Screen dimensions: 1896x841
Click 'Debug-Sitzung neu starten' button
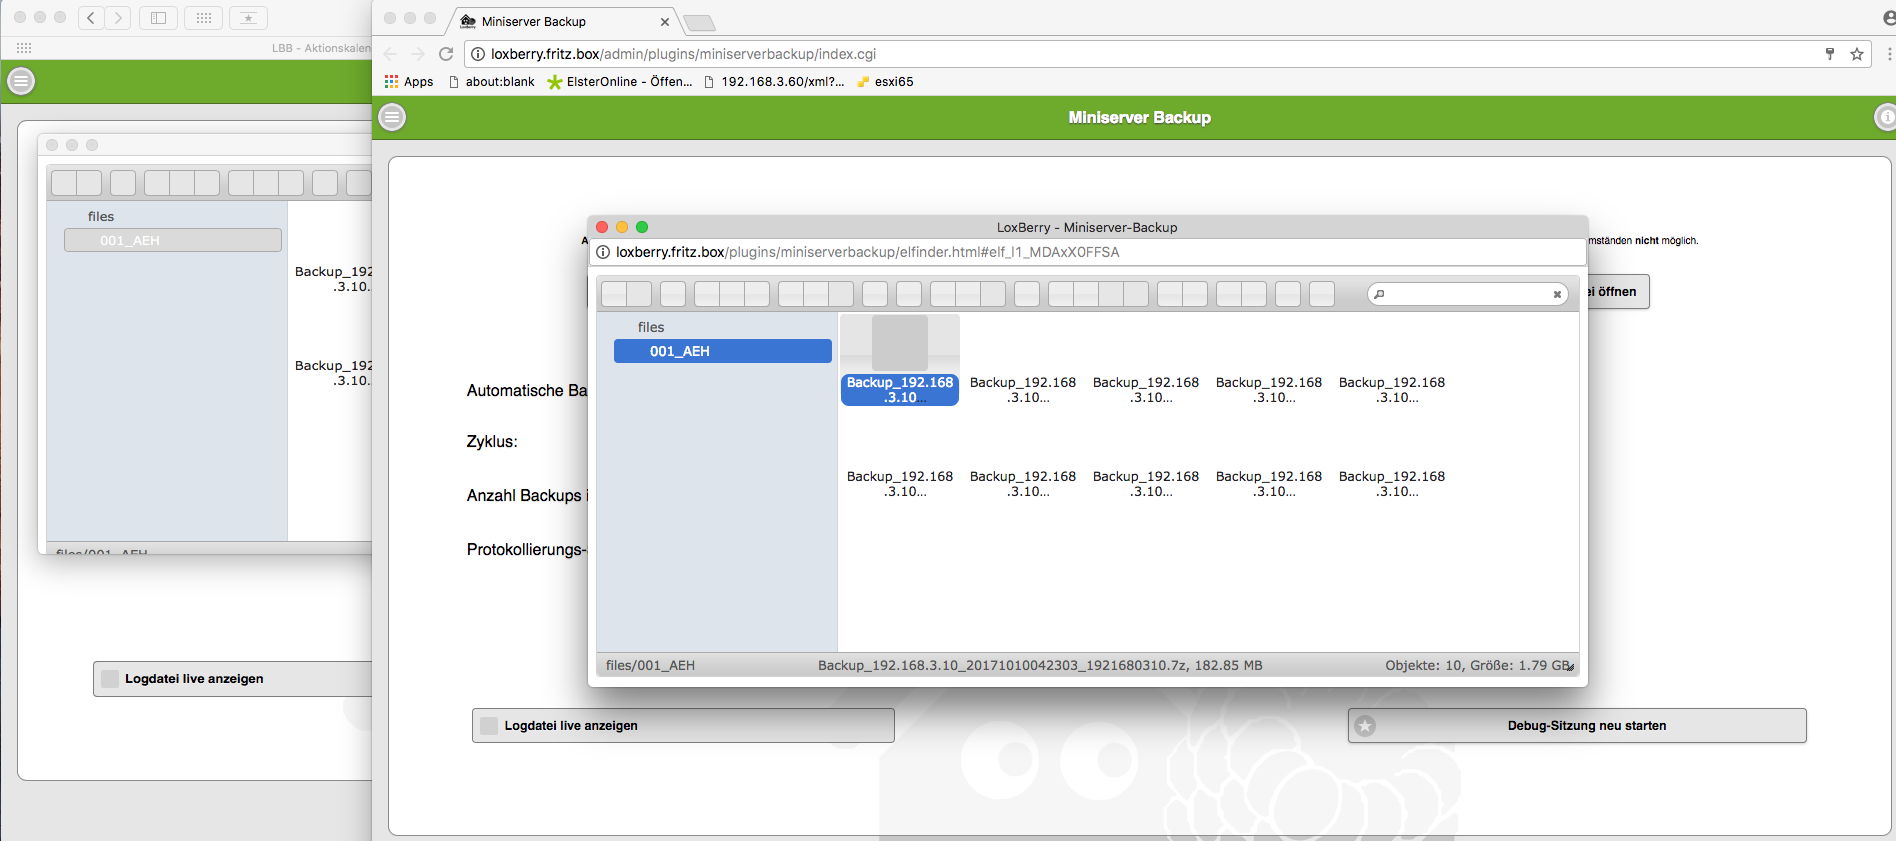click(1577, 726)
